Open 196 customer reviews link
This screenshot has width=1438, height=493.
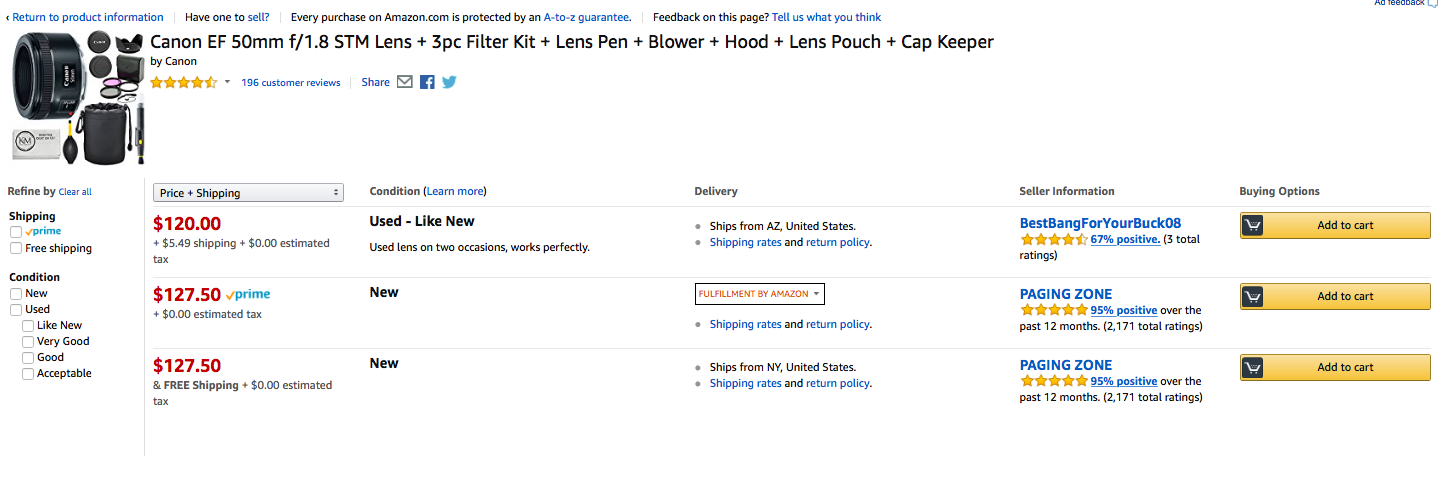coord(291,83)
